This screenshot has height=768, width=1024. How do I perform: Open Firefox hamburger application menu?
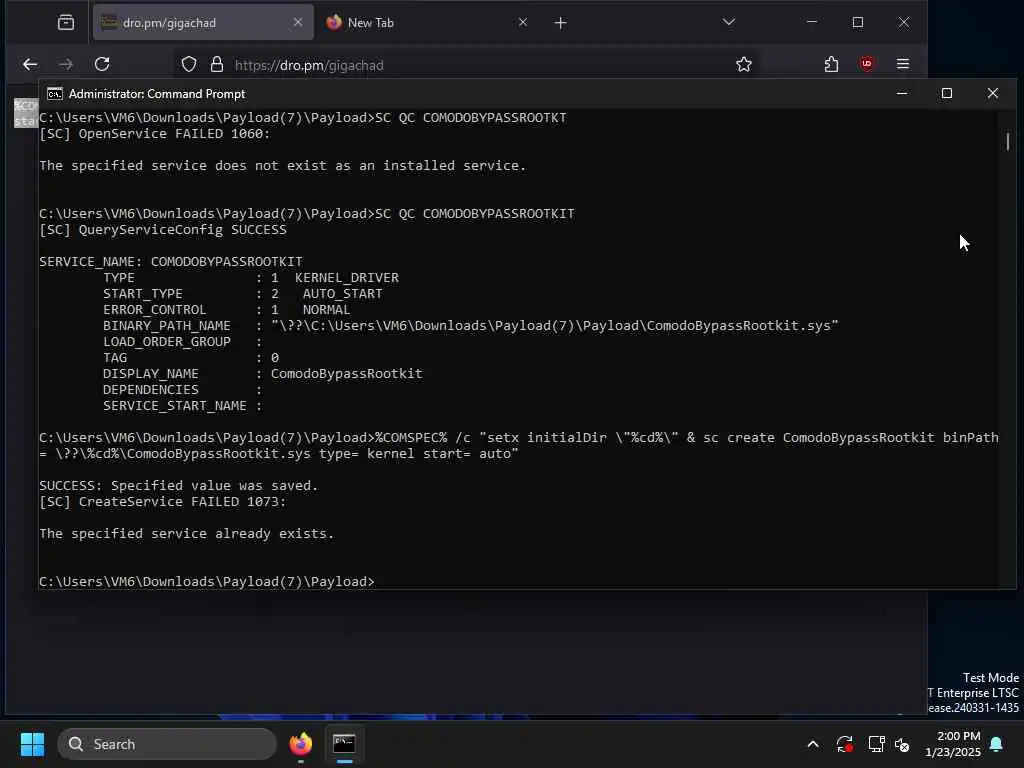point(903,63)
